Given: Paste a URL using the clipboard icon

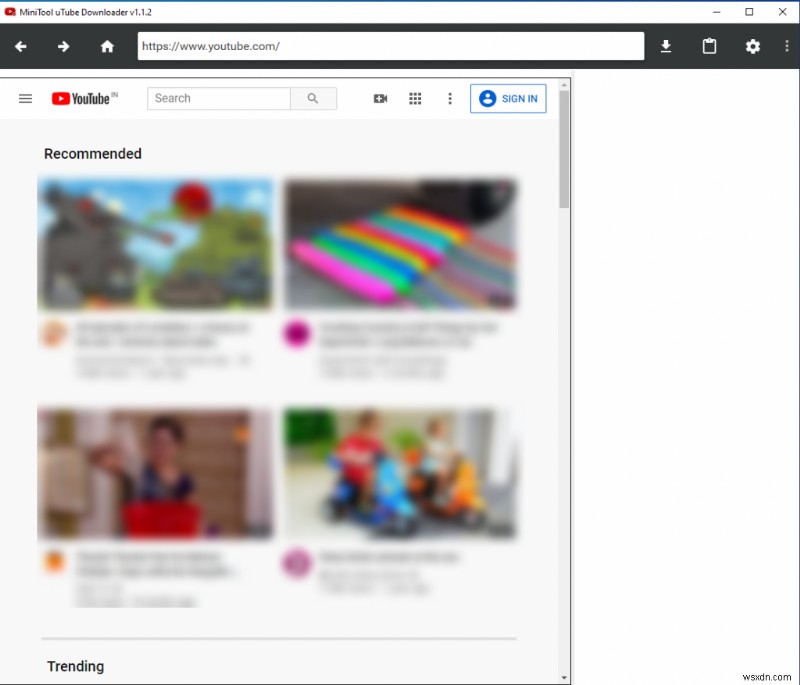Looking at the screenshot, I should point(709,46).
